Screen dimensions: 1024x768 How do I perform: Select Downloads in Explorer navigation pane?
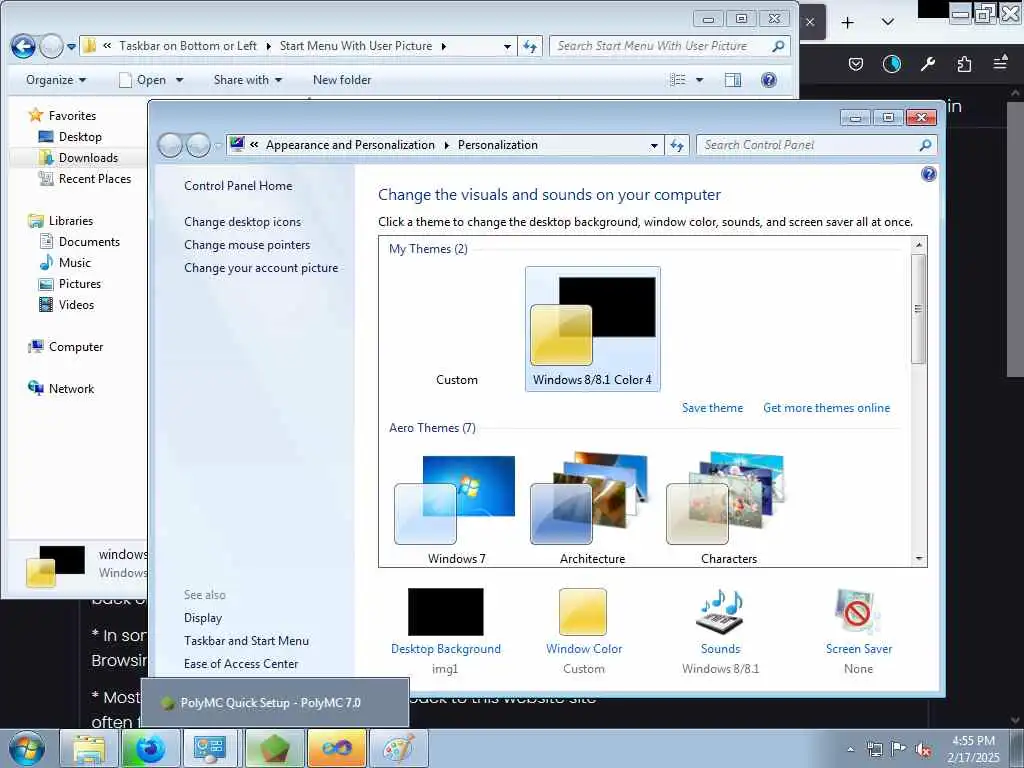[x=78, y=157]
